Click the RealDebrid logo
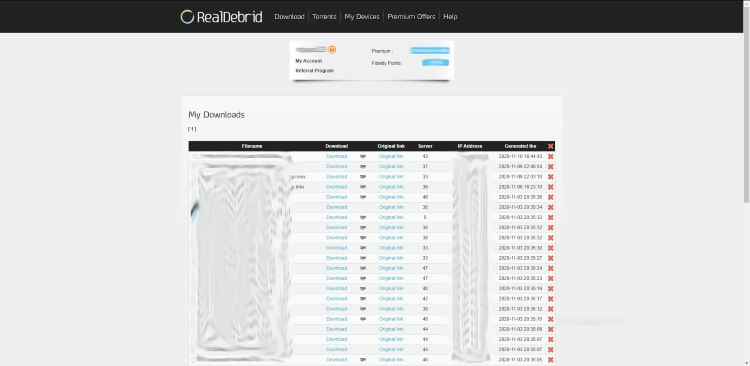This screenshot has width=750, height=366. [x=221, y=17]
